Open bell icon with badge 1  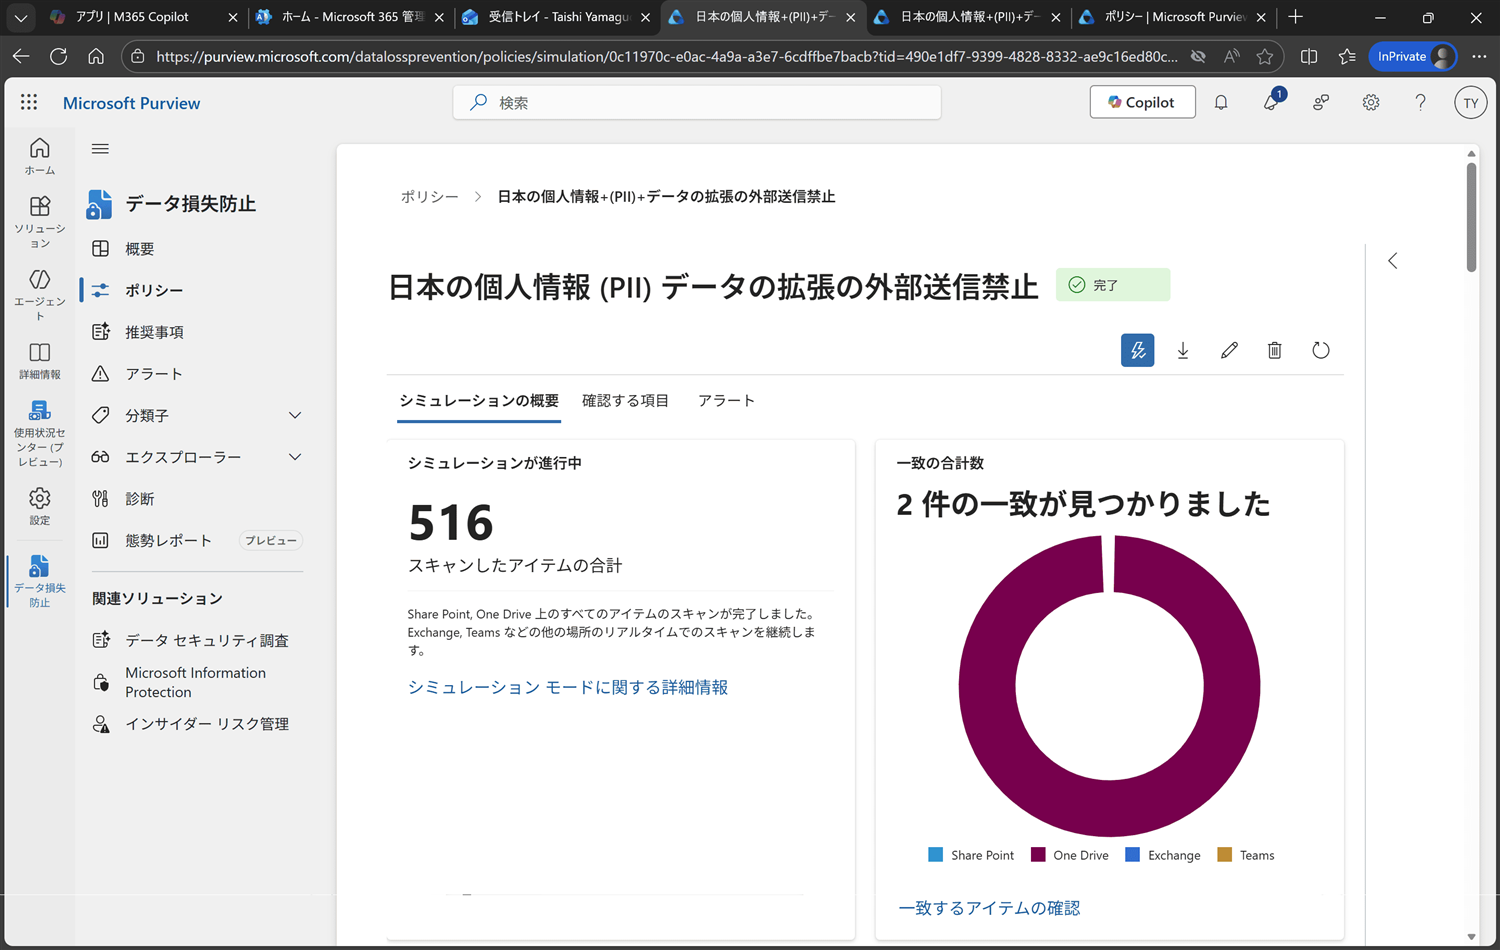point(1272,101)
